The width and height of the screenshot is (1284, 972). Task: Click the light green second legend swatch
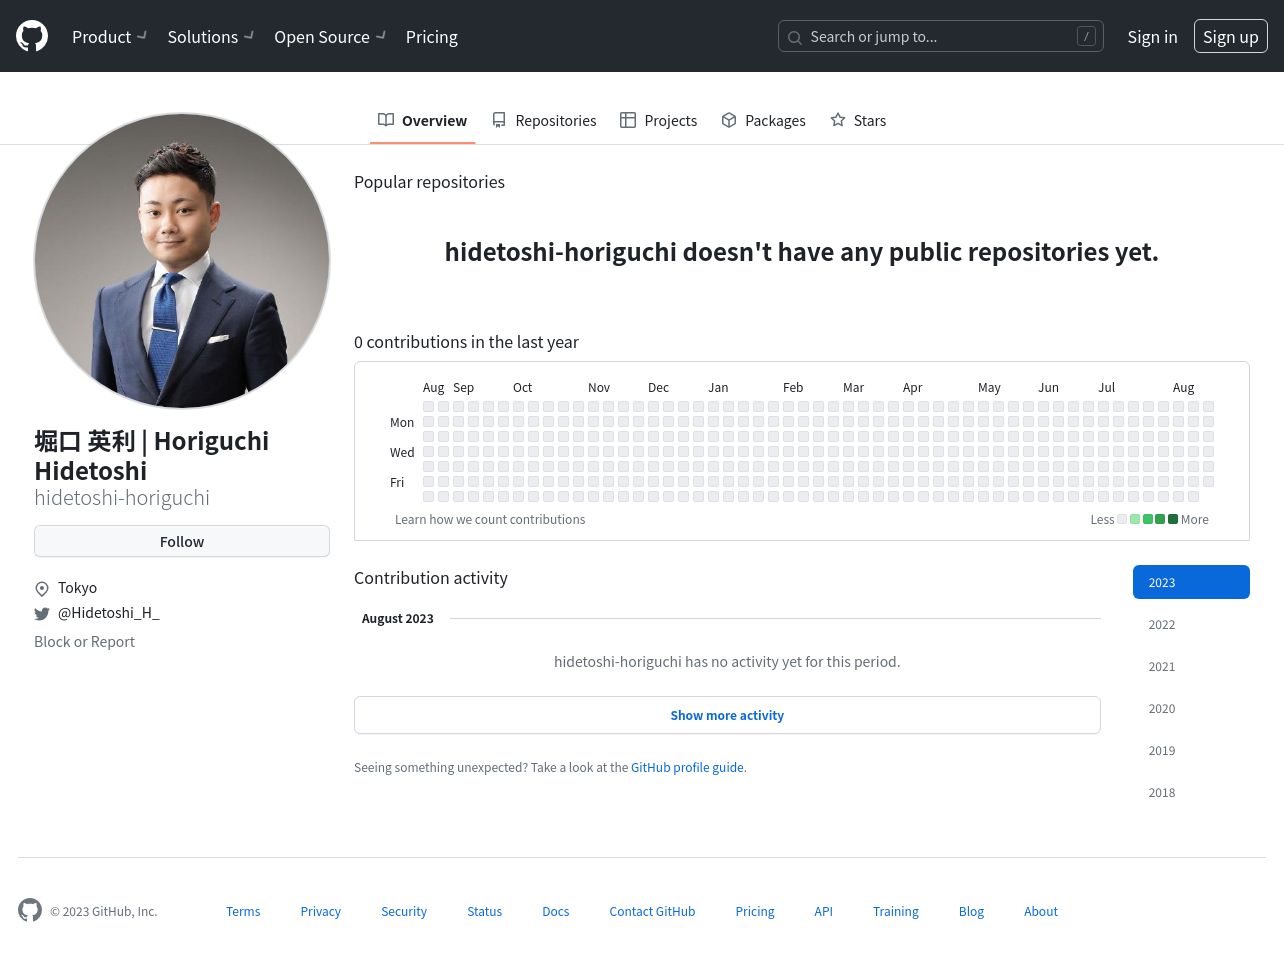1135,519
